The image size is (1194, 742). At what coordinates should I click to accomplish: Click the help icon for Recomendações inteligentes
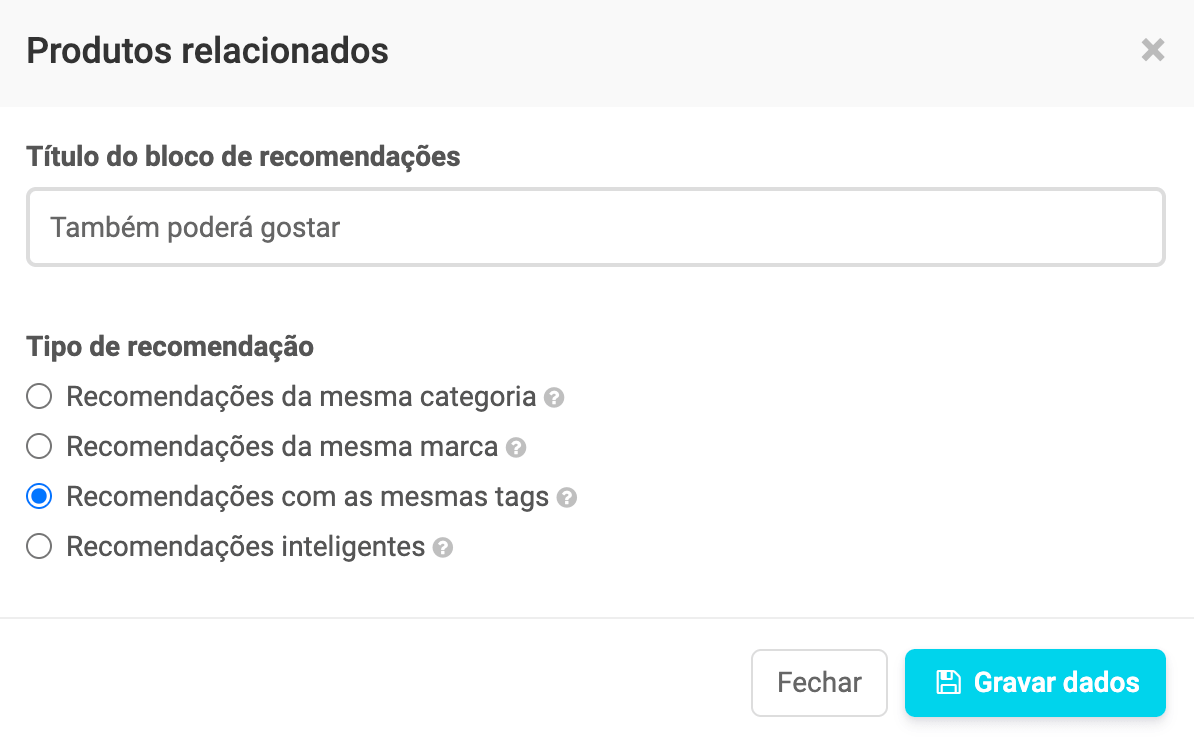click(443, 547)
